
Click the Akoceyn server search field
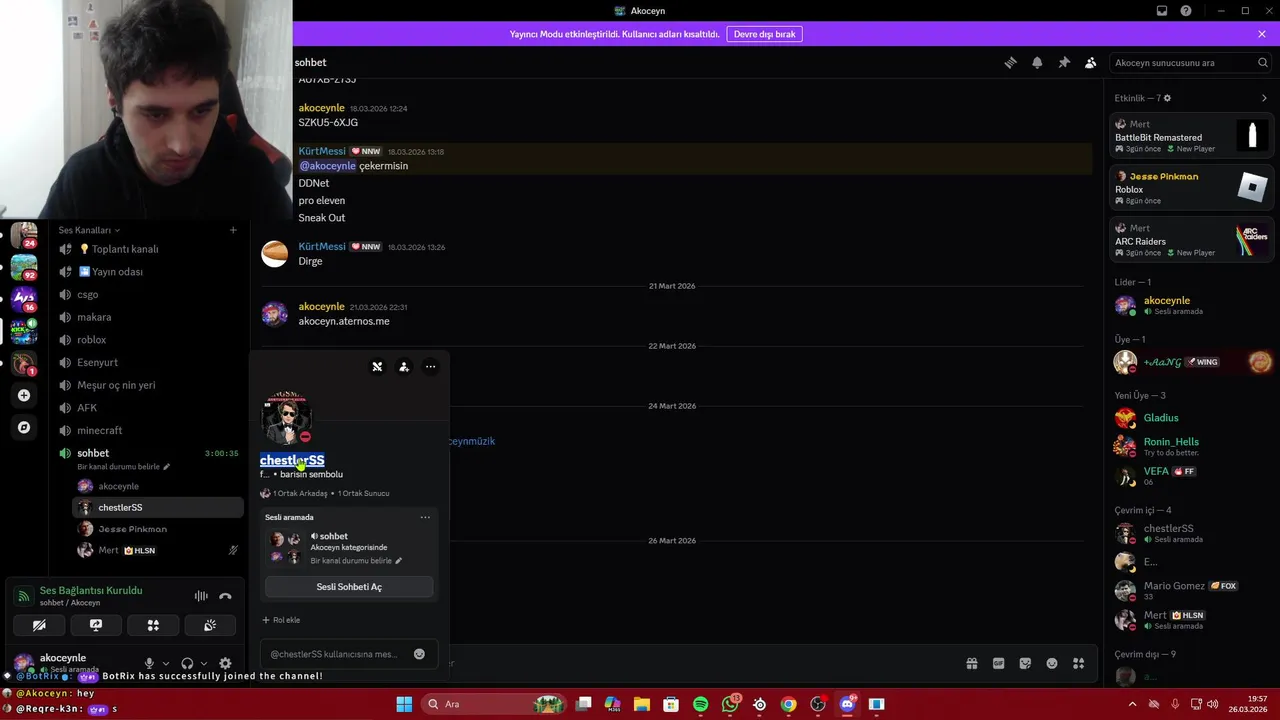(x=1190, y=62)
